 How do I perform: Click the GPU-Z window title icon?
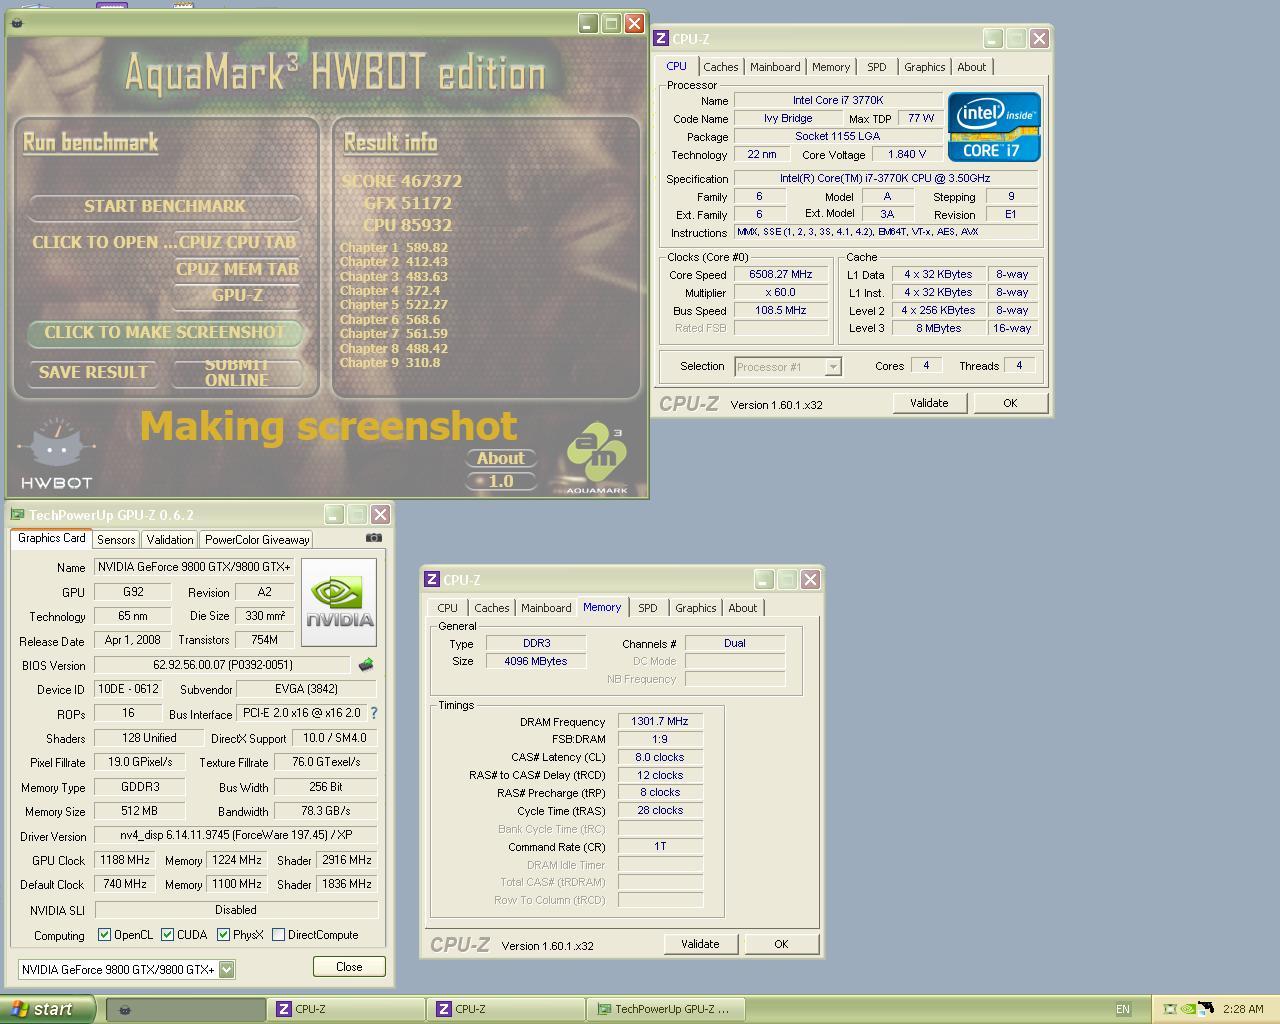(17, 515)
